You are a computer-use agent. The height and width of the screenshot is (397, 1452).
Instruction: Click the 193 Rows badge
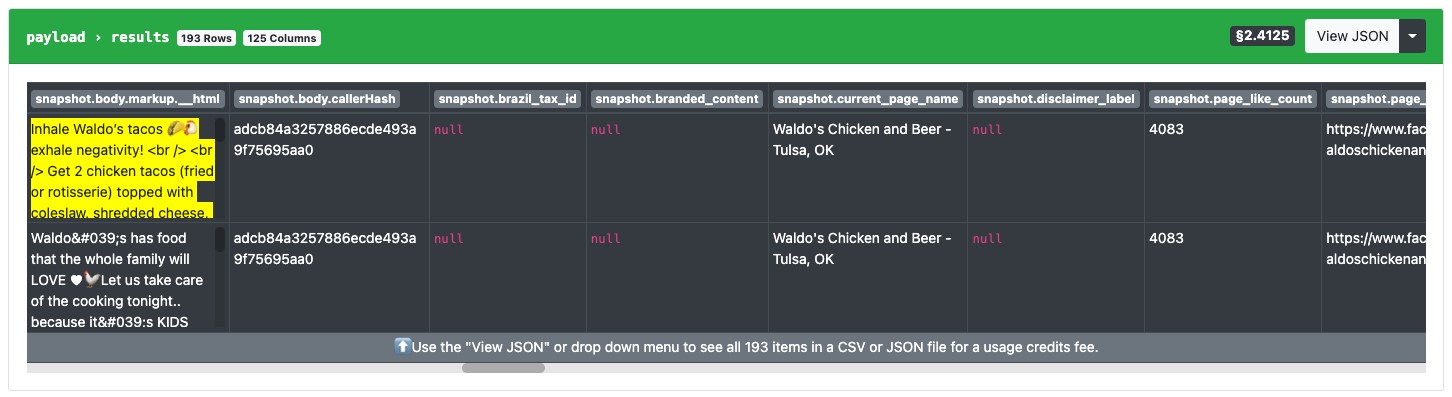pos(206,38)
